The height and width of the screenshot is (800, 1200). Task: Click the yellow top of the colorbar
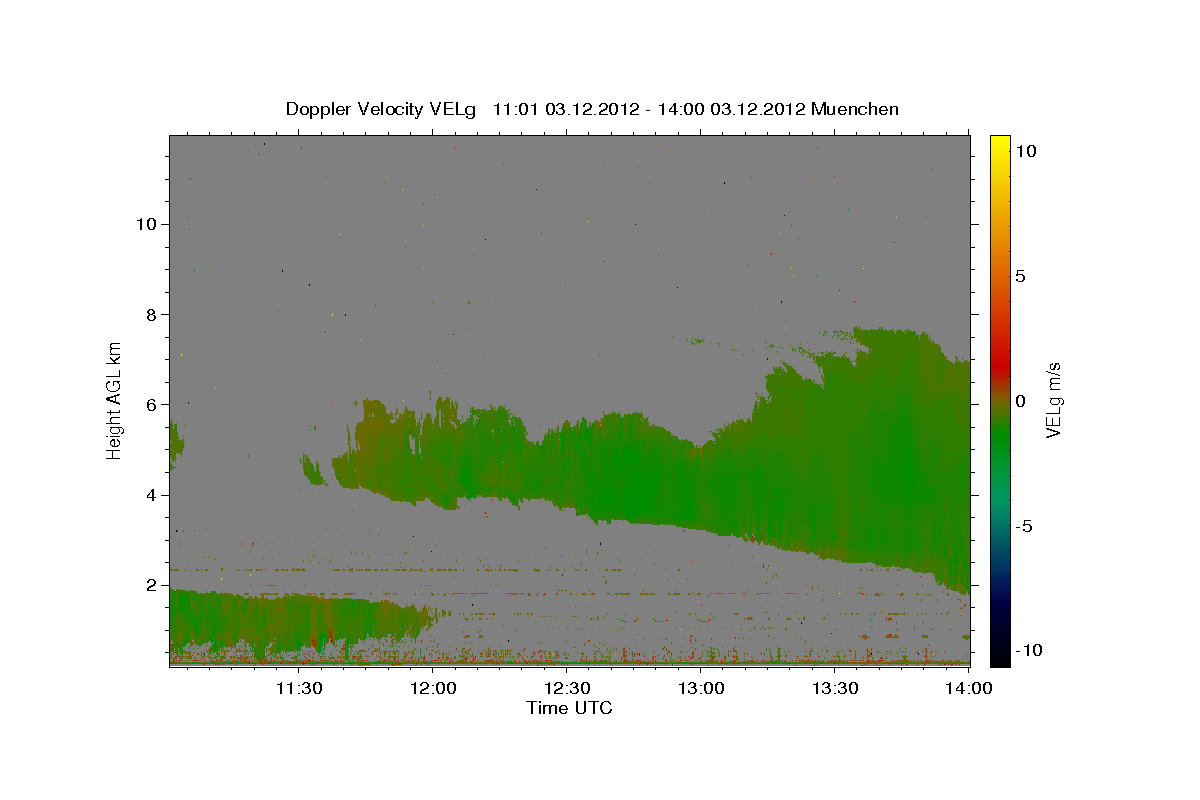[999, 142]
